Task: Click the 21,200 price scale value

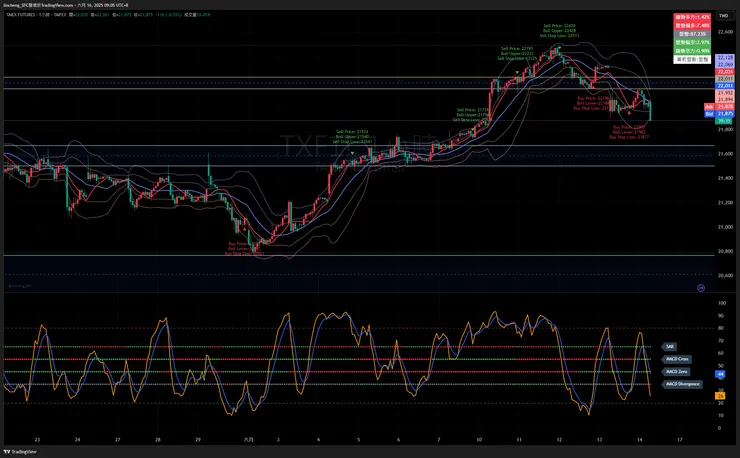Action: 725,203
